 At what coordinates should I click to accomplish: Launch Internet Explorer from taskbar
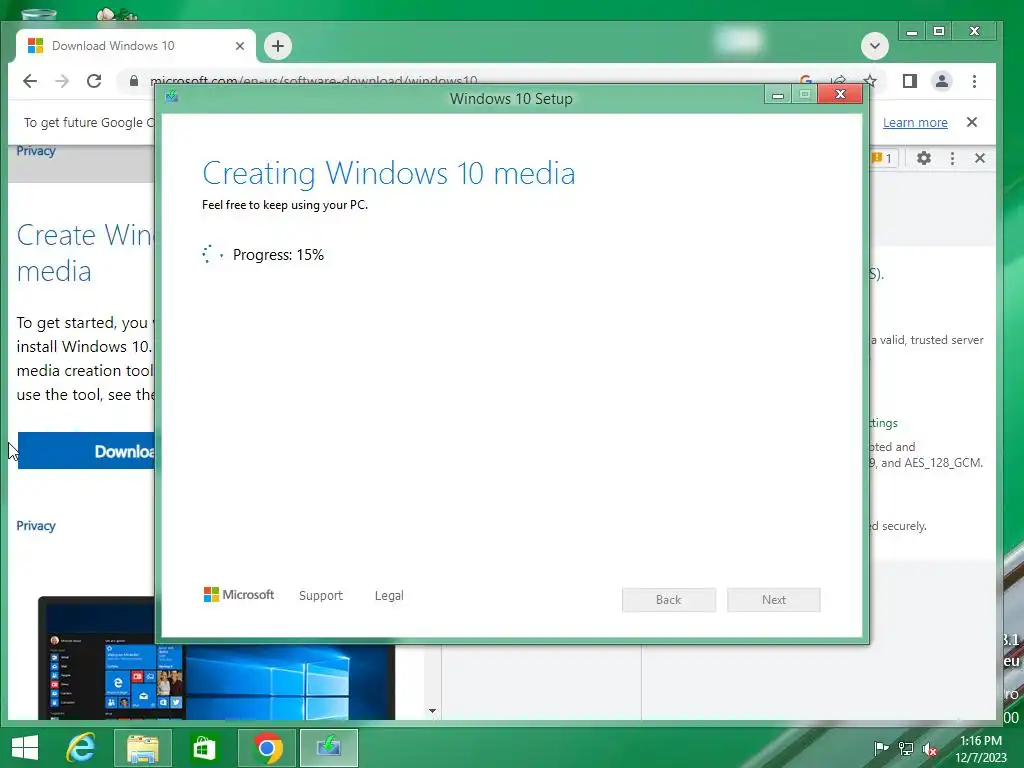pyautogui.click(x=81, y=748)
